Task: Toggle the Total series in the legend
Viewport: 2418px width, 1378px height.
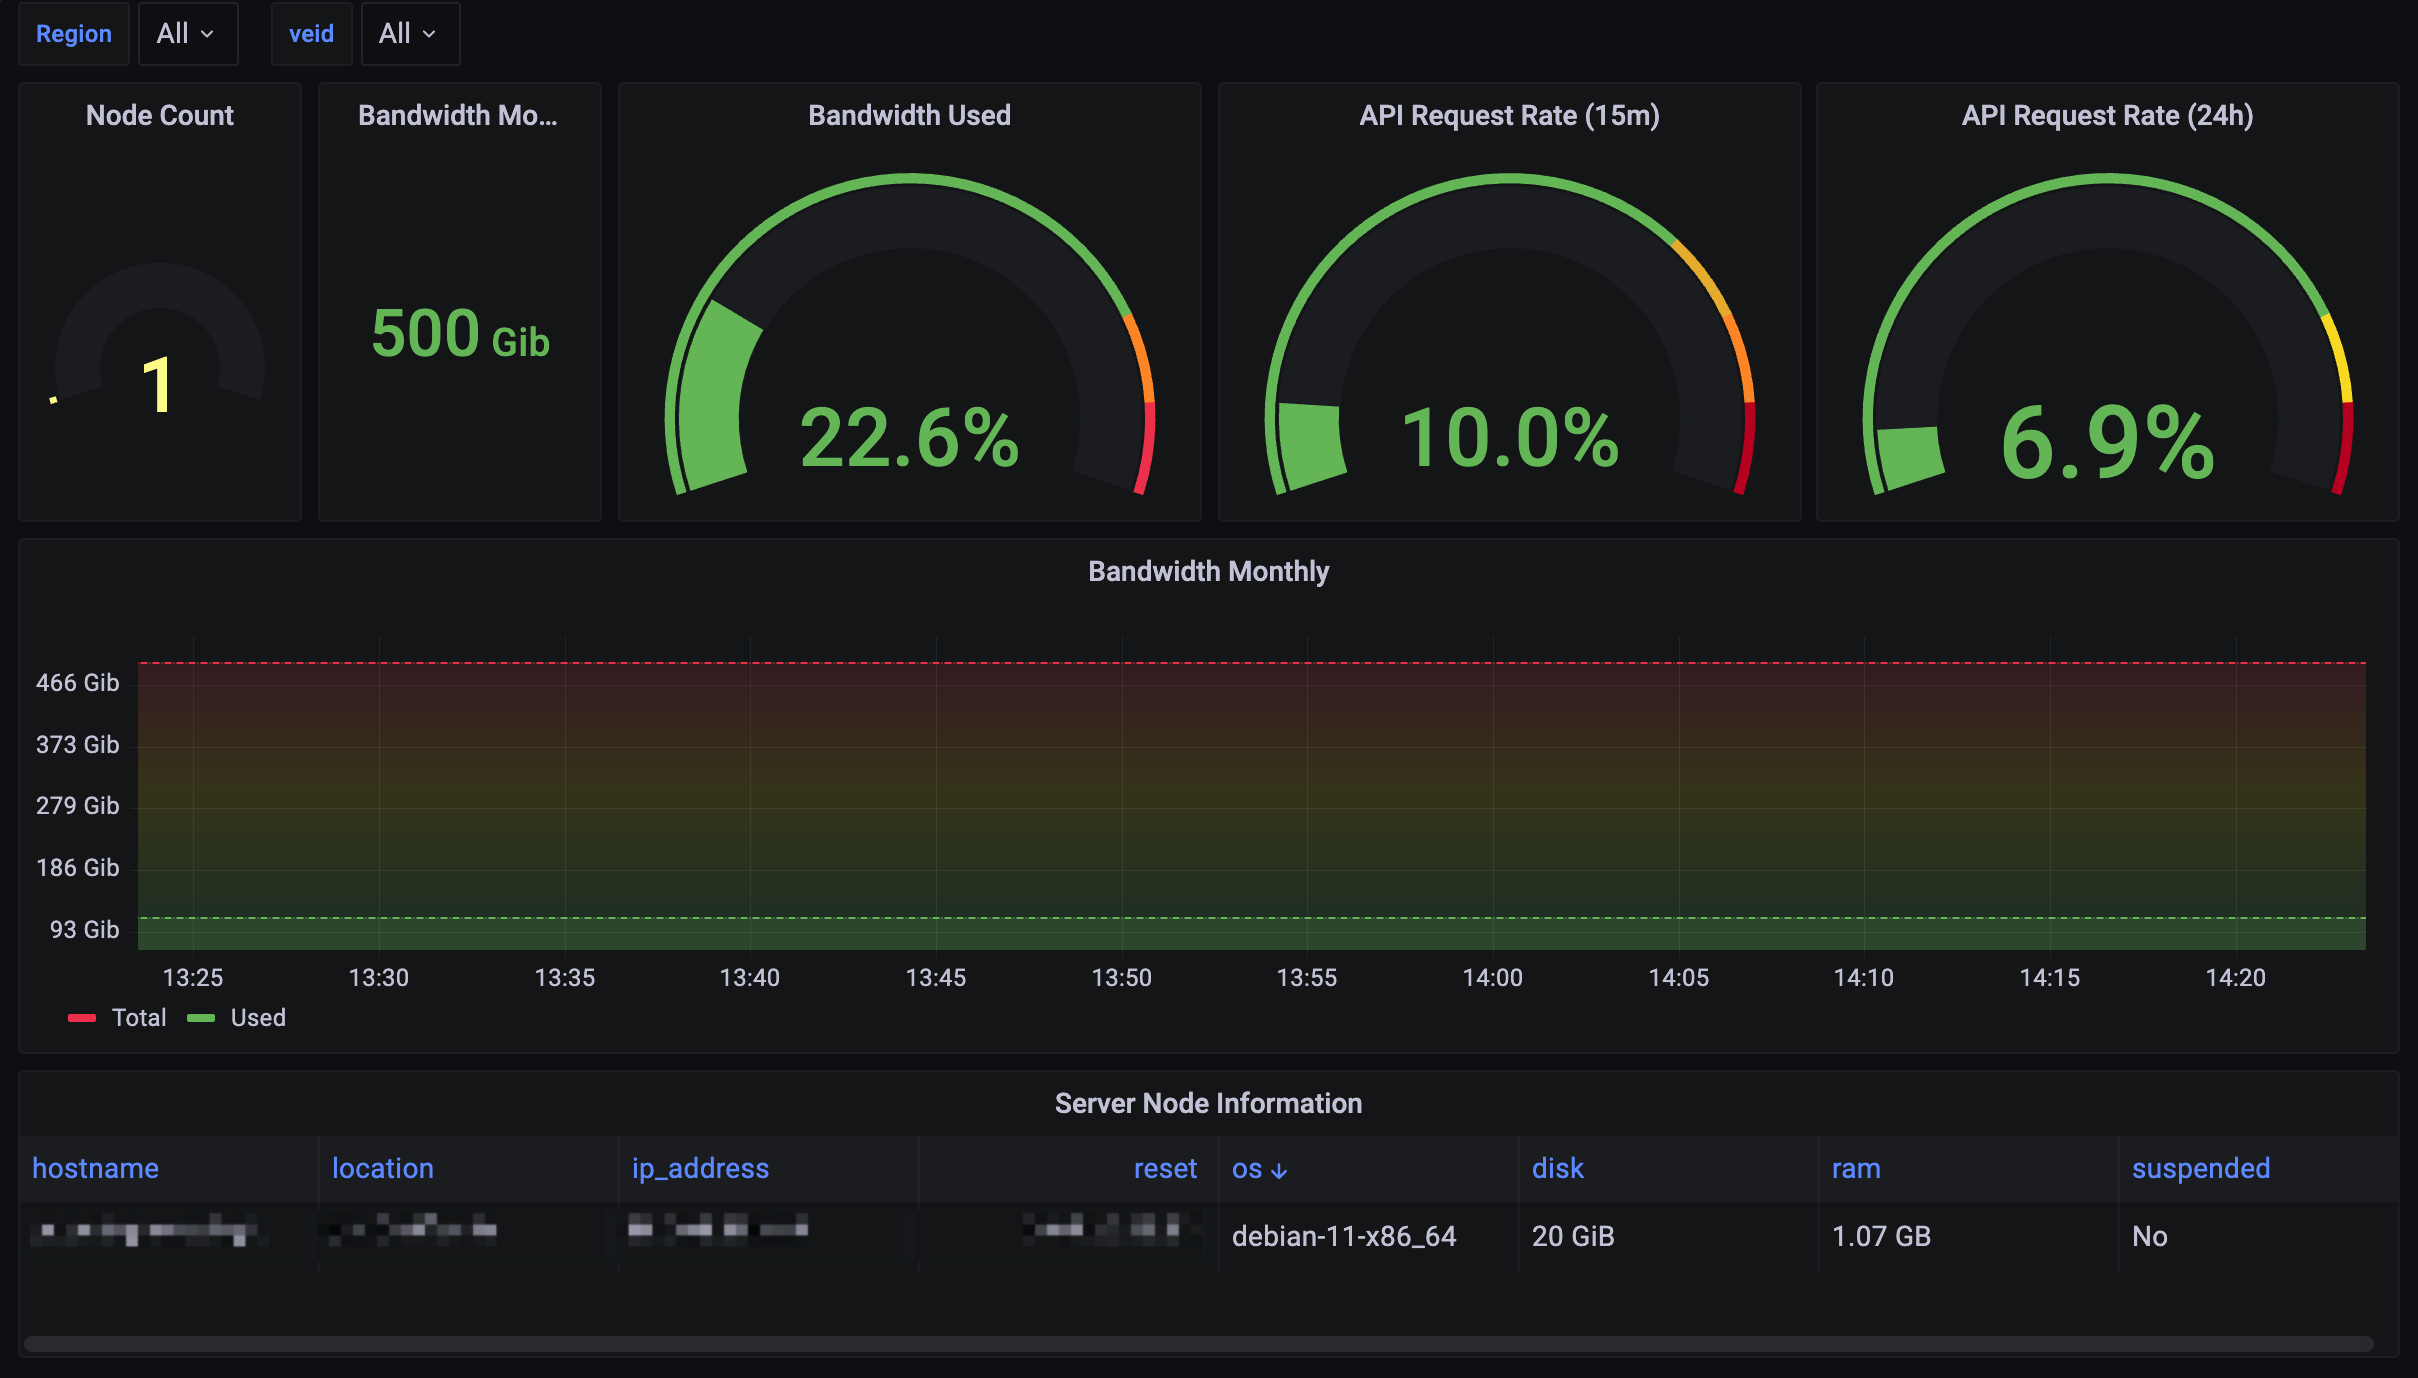Action: pos(139,1018)
